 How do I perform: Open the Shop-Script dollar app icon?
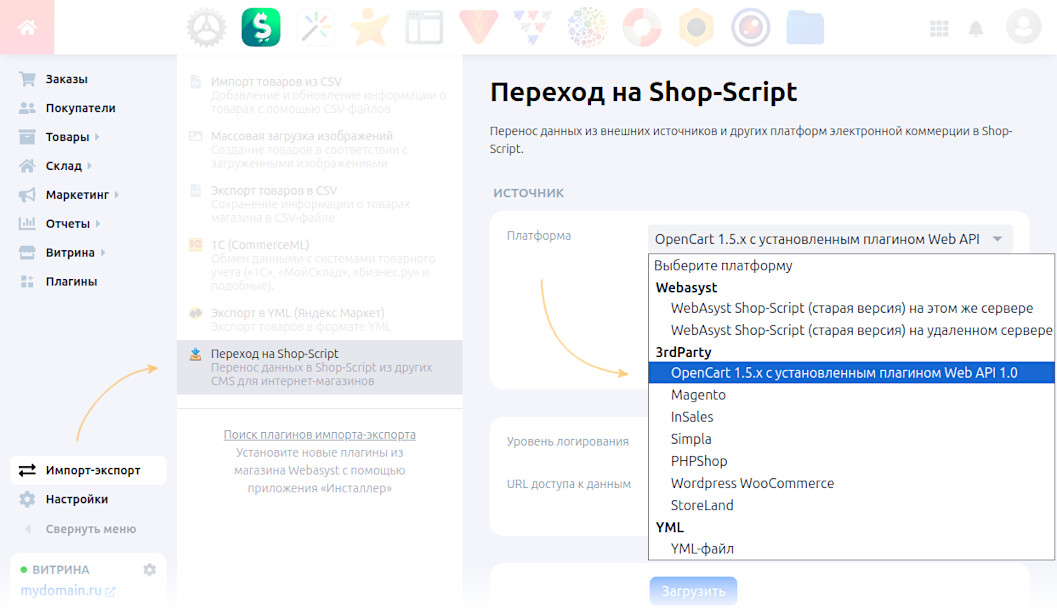coord(259,27)
